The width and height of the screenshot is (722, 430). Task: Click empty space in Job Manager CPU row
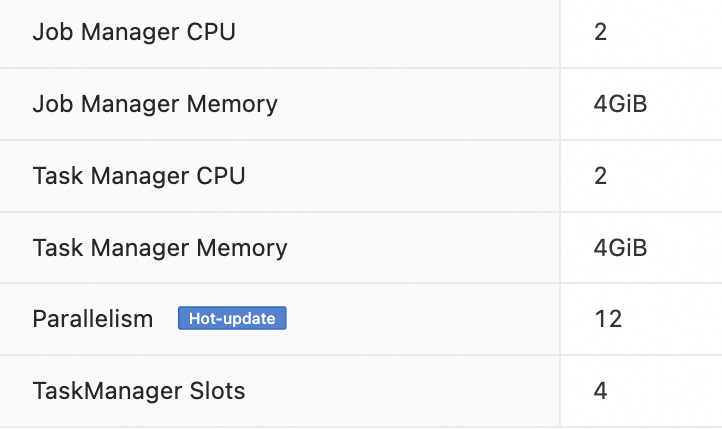(396, 32)
